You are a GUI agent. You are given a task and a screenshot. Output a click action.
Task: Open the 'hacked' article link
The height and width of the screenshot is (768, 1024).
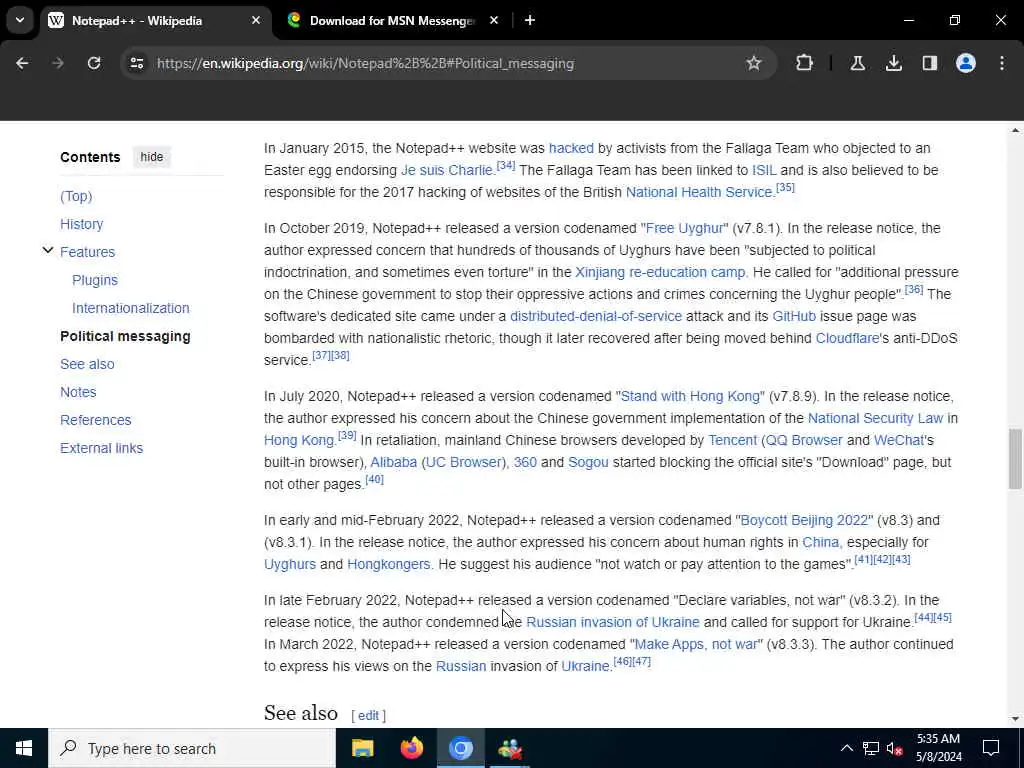click(571, 148)
